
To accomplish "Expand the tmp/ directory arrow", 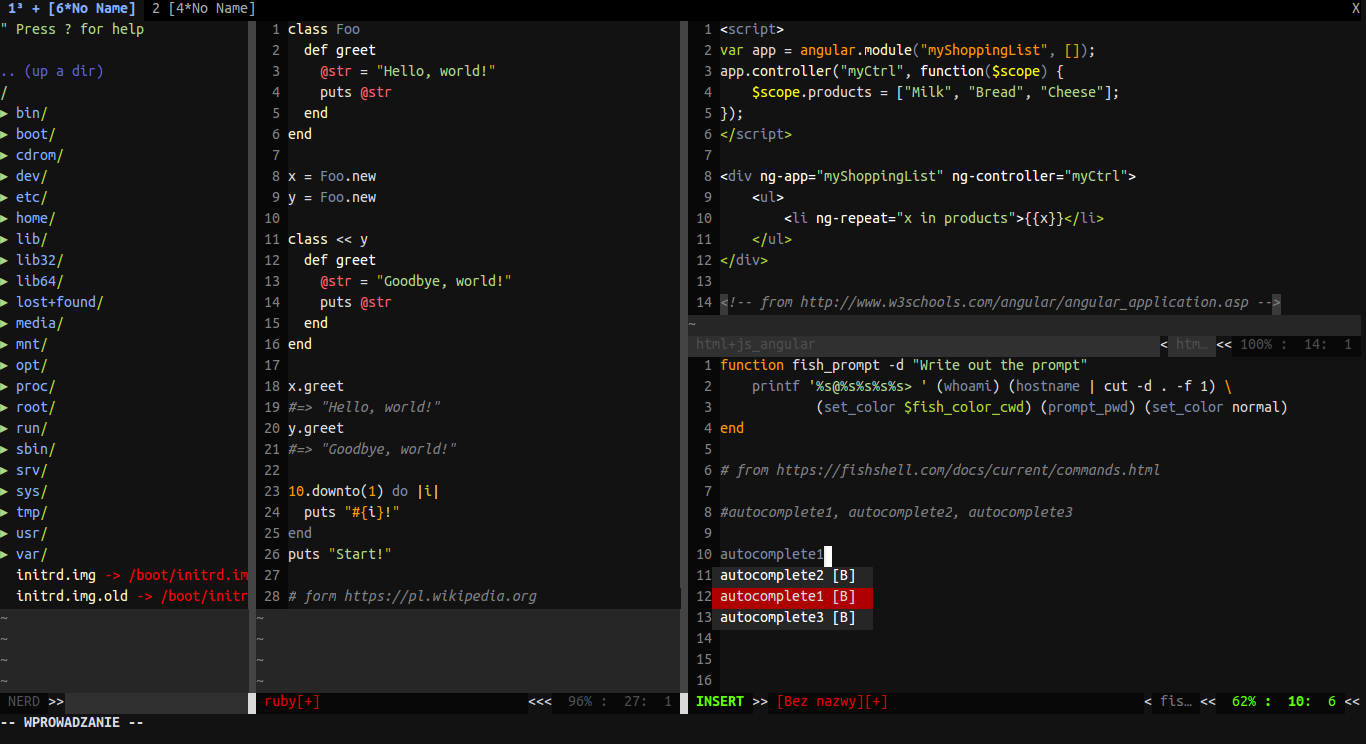I will (4, 512).
